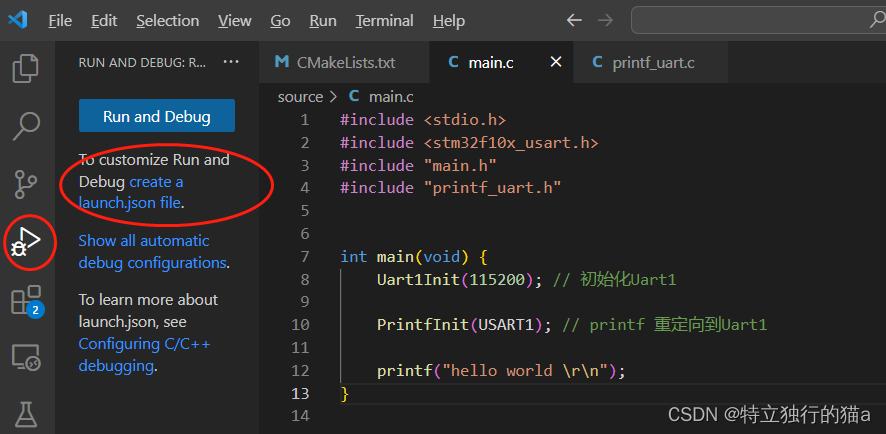Open the Run and Debug view icon
The image size is (886, 434).
point(26,242)
